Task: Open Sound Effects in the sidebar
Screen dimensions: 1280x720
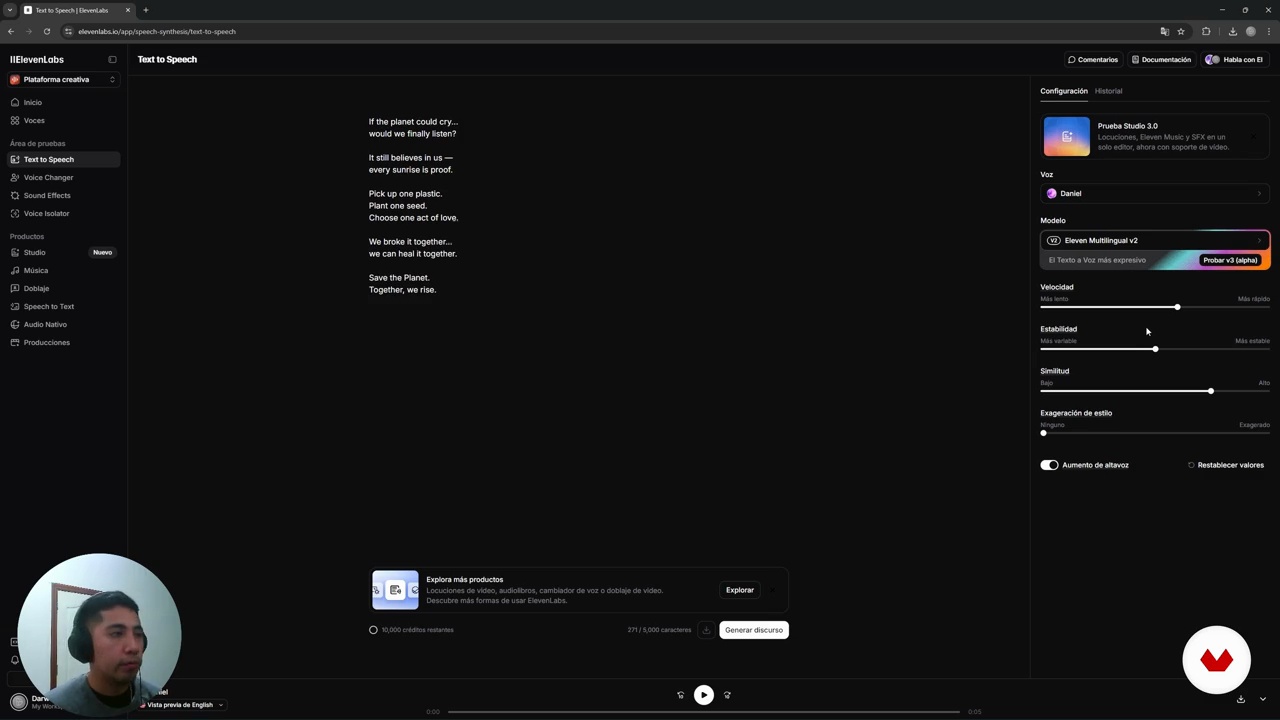Action: [x=64, y=195]
